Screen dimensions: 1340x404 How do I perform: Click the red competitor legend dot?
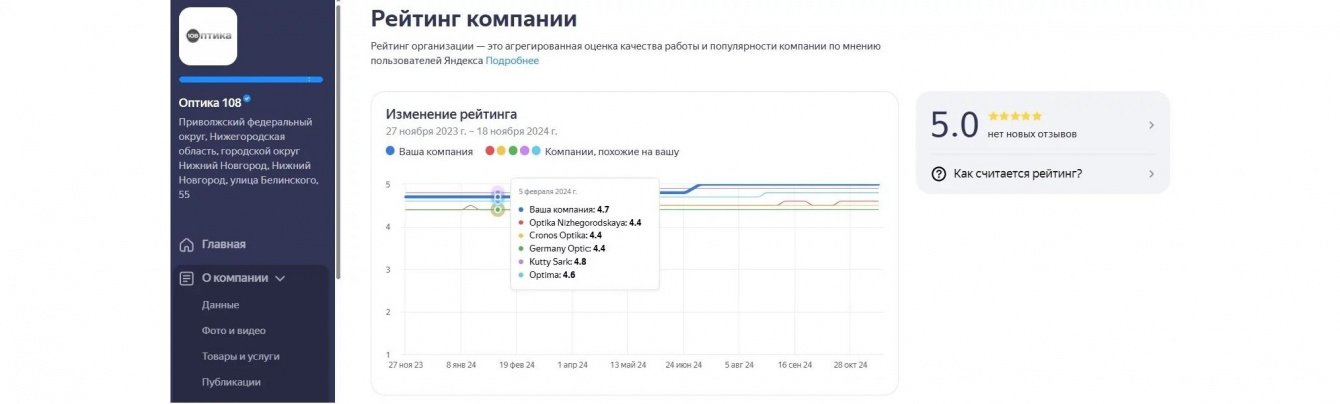[489, 151]
